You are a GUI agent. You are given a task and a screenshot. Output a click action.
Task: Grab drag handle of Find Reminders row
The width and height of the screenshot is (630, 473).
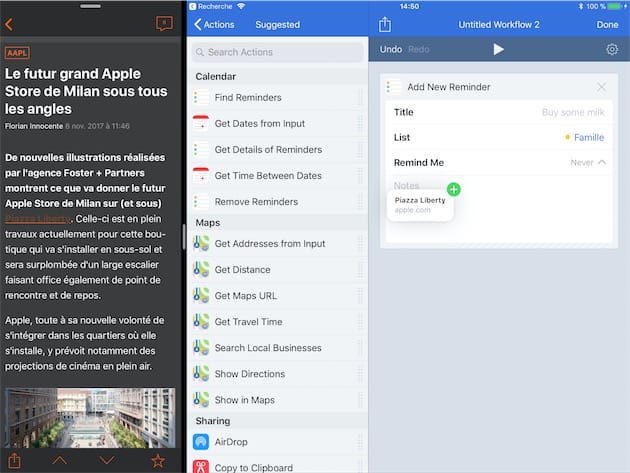(x=360, y=98)
